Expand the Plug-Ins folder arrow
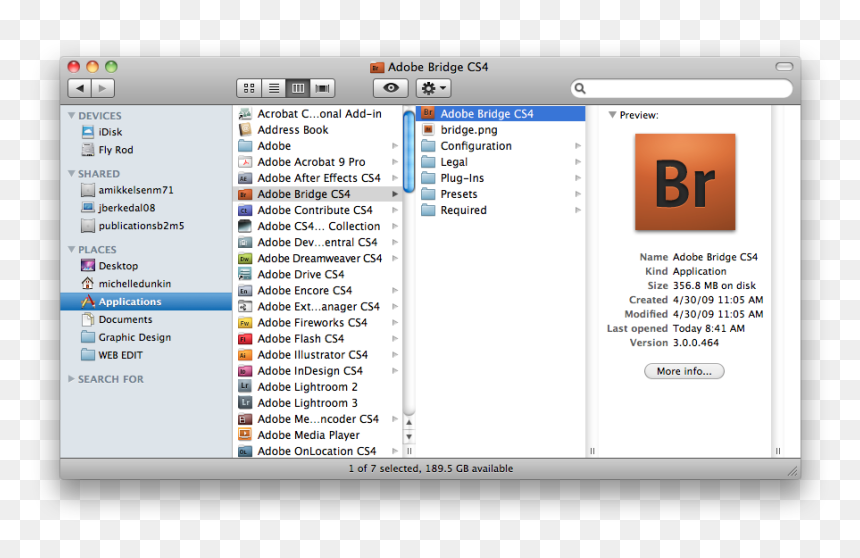The image size is (860, 558). [578, 178]
